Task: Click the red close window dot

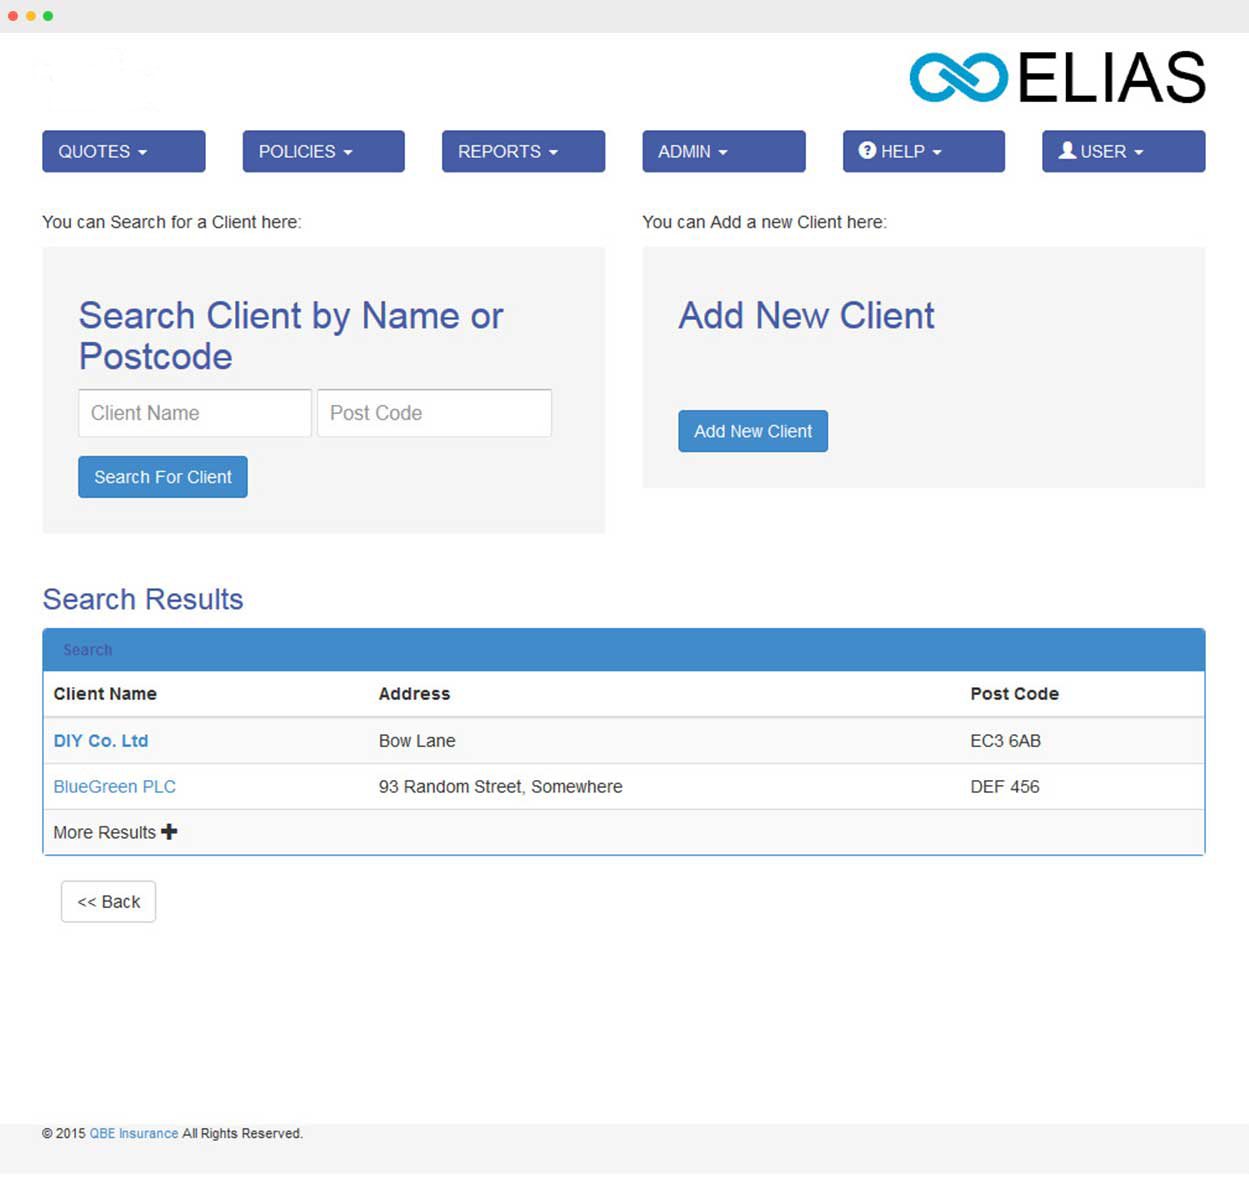Action: click(13, 16)
